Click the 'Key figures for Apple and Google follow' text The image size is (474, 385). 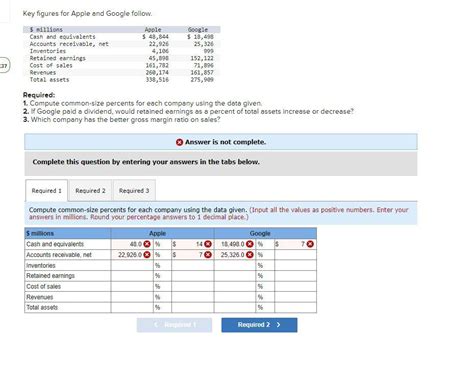click(87, 14)
